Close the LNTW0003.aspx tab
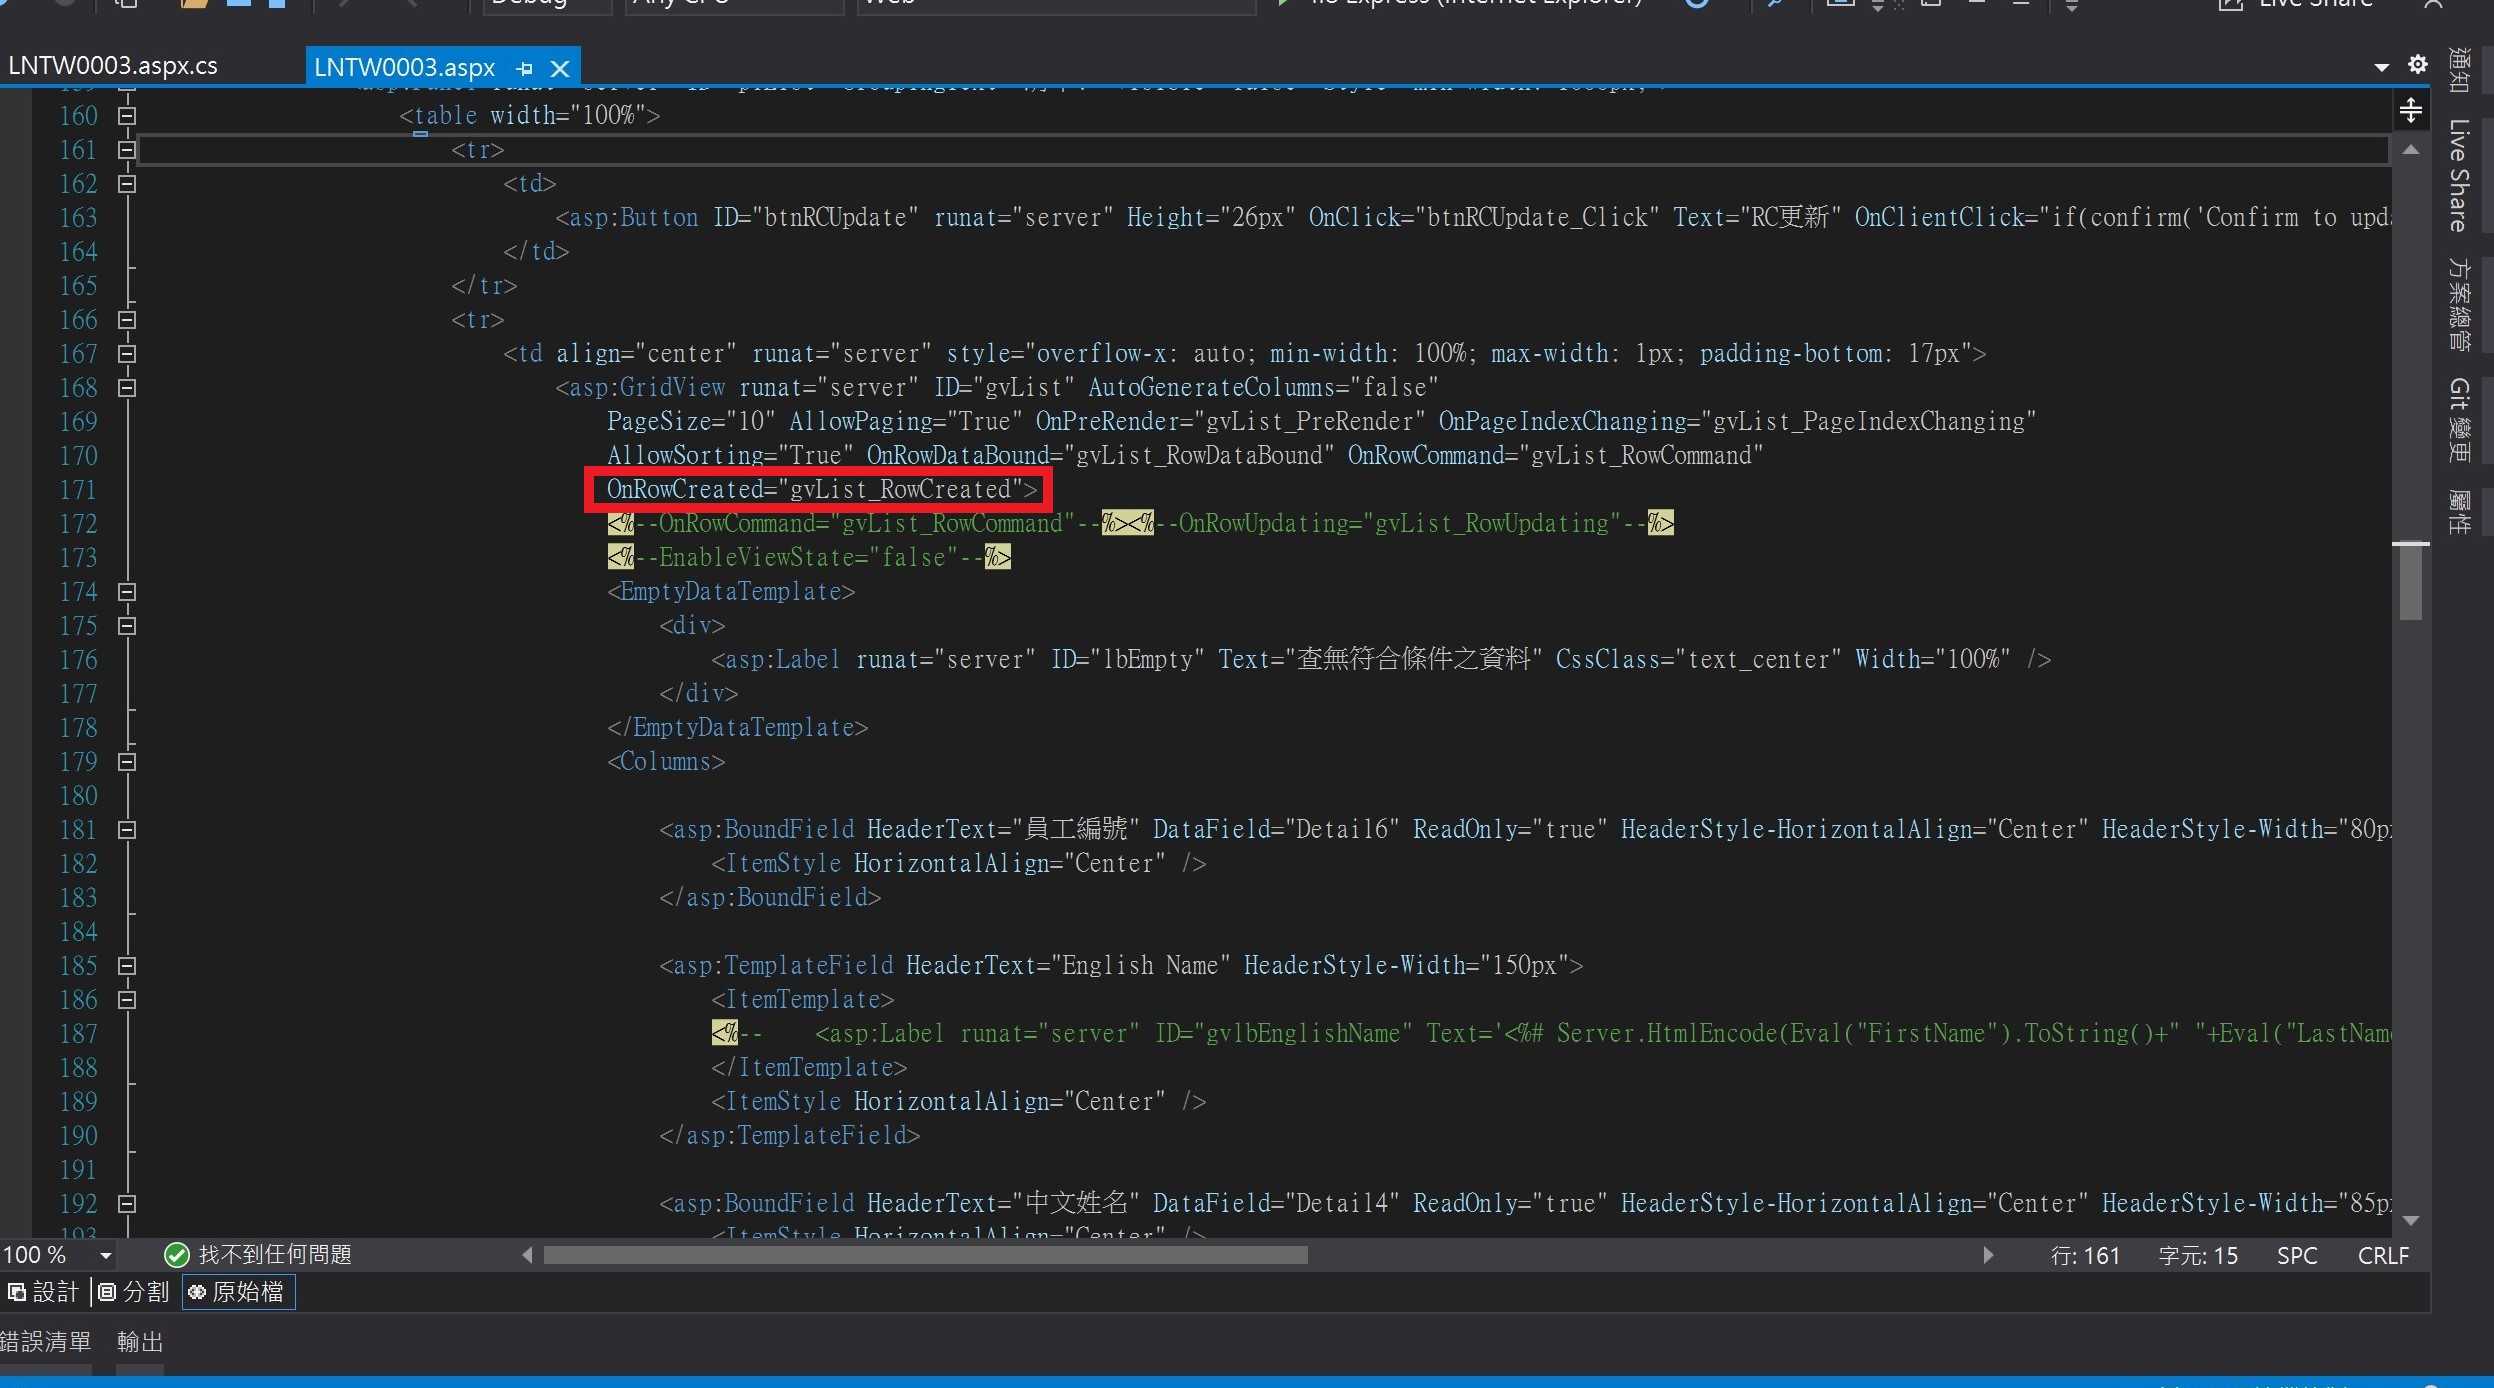Screen dimensions: 2494x1388 560,68
